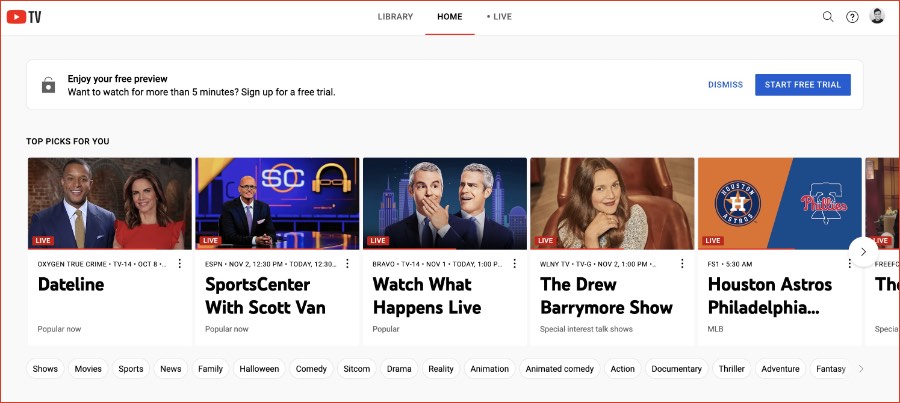
Task: Select the Reality genre chip
Action: (441, 369)
